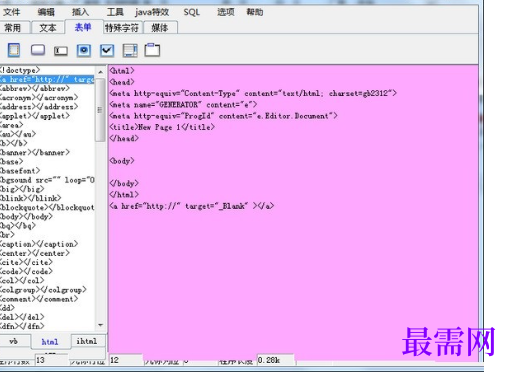
Task: Open the java特效 menu
Action: (x=152, y=12)
